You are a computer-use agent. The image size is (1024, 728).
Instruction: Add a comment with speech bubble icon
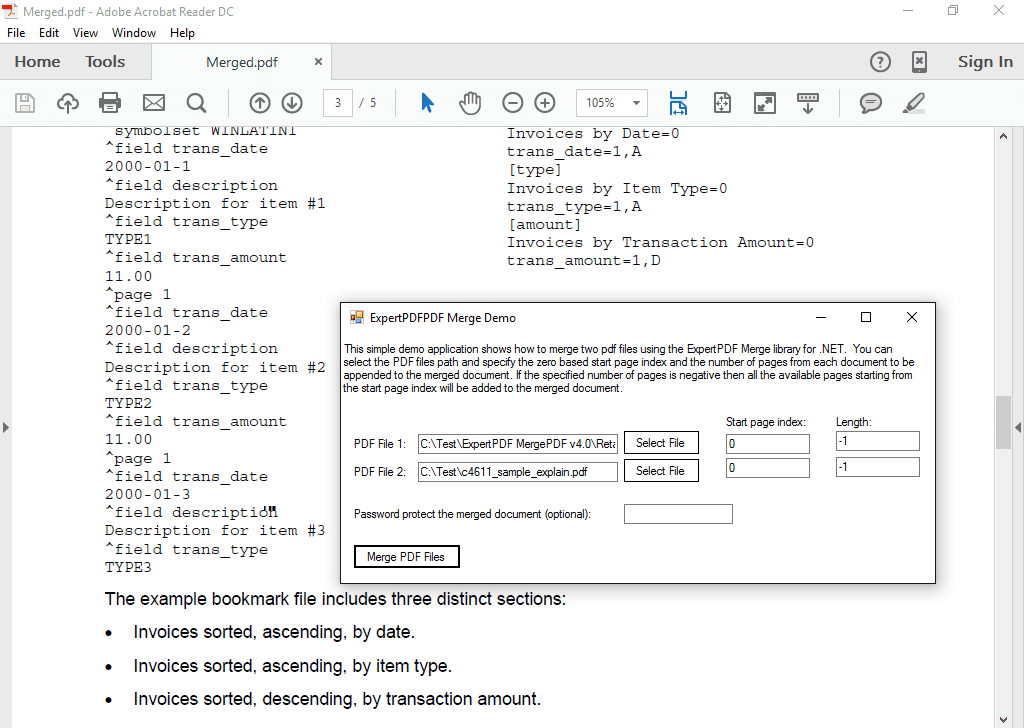[x=871, y=103]
